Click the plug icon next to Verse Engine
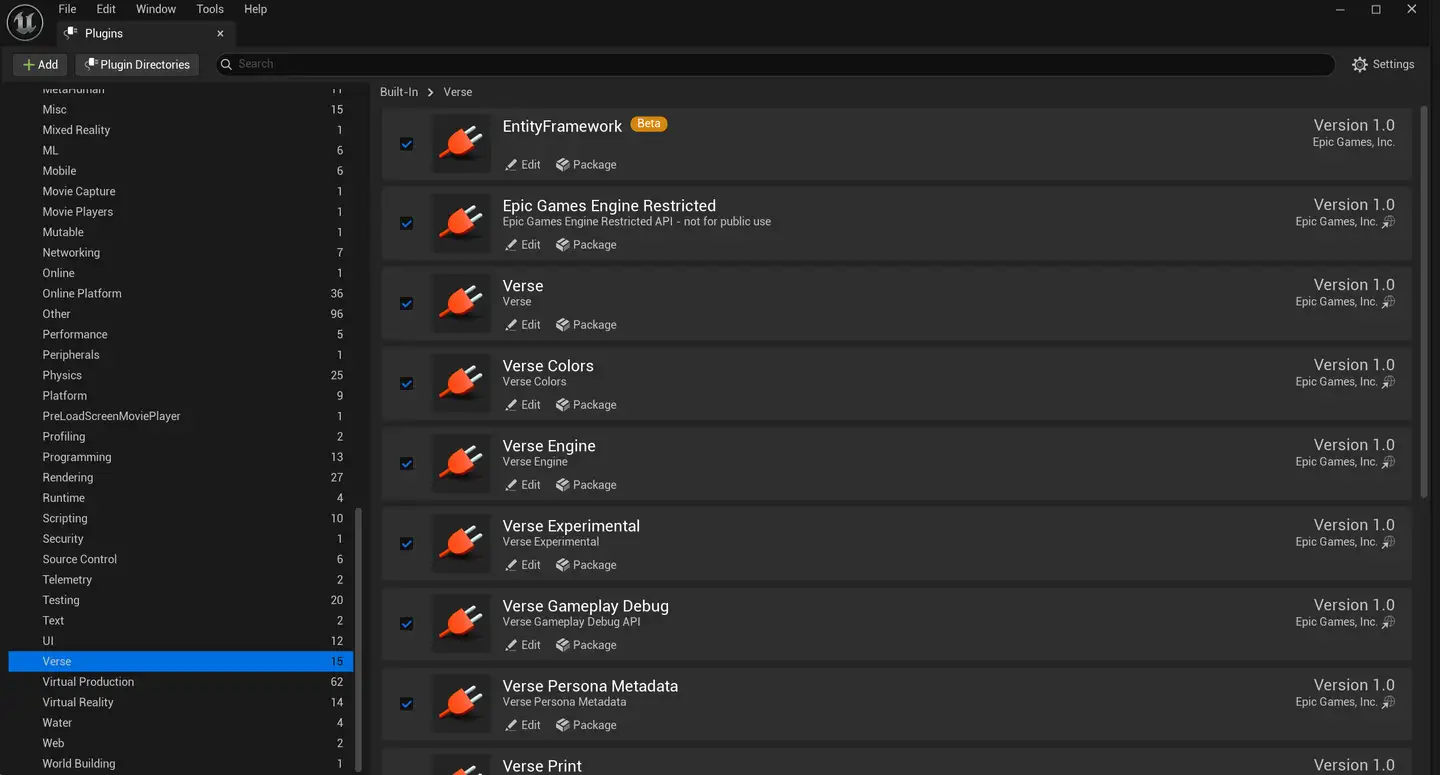 coord(461,463)
